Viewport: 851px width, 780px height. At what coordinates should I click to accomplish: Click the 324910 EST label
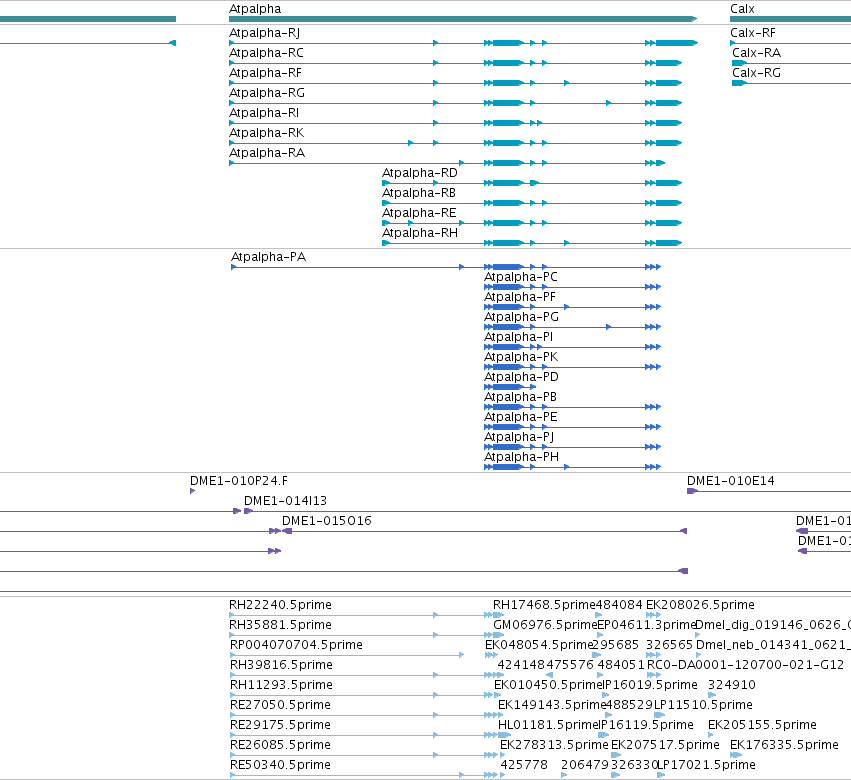(732, 686)
